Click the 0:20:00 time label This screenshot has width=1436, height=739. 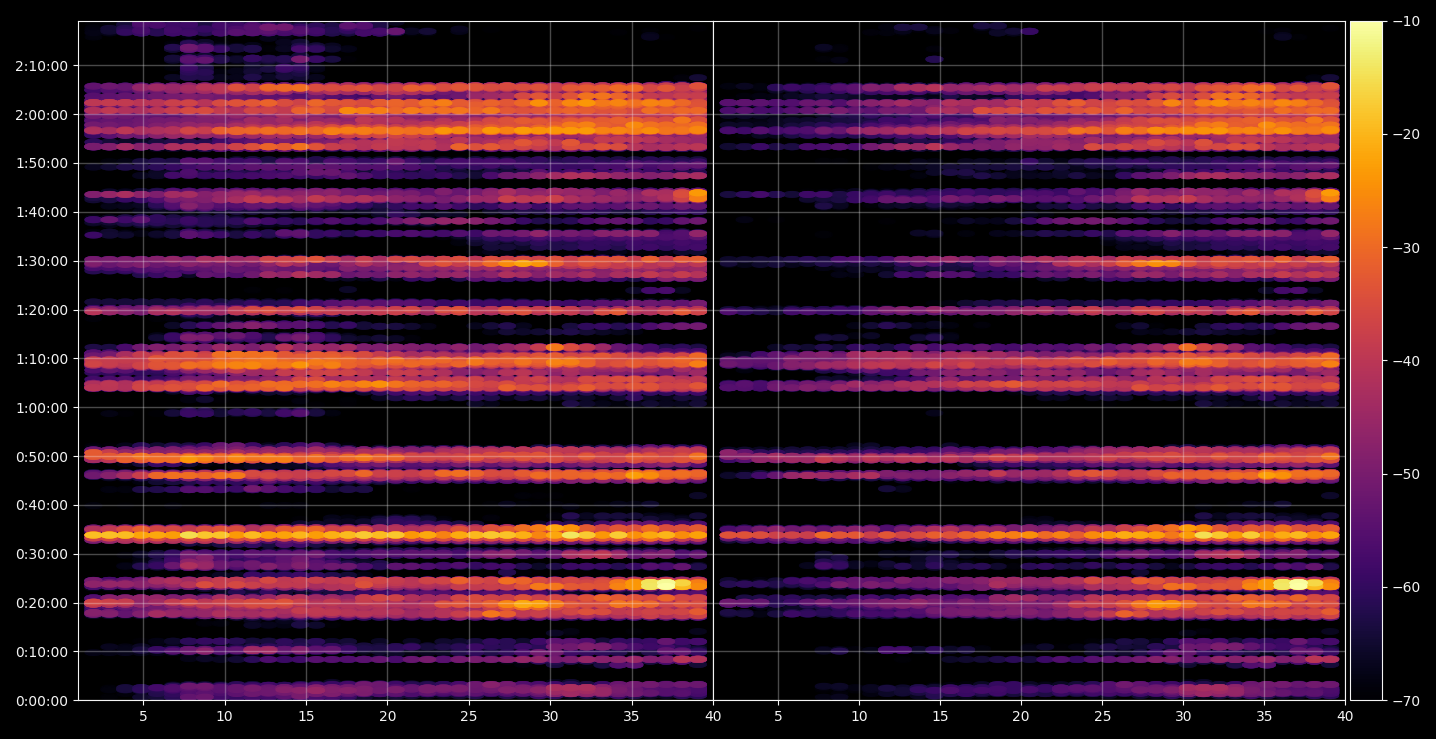tap(43, 602)
